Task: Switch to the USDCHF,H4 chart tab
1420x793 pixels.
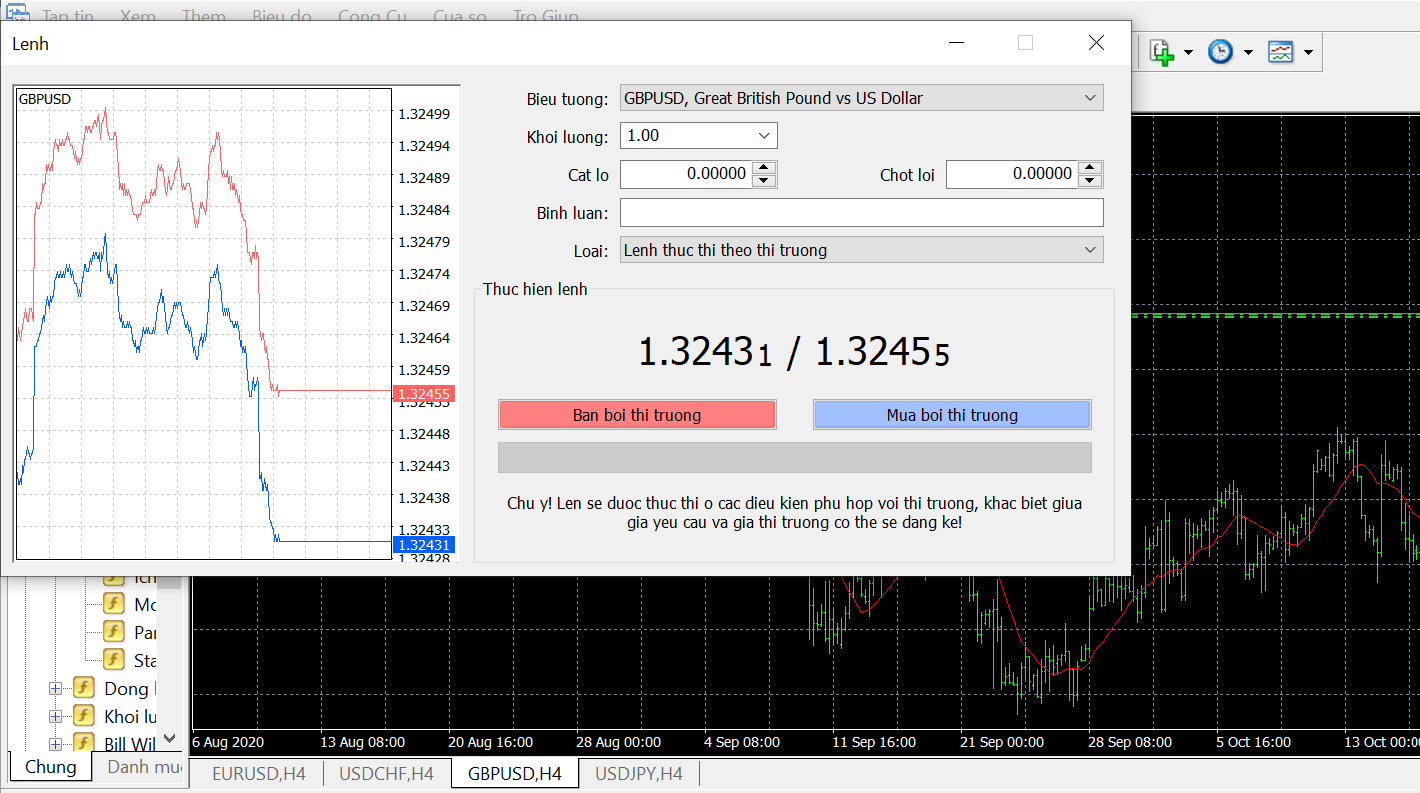Action: [386, 773]
